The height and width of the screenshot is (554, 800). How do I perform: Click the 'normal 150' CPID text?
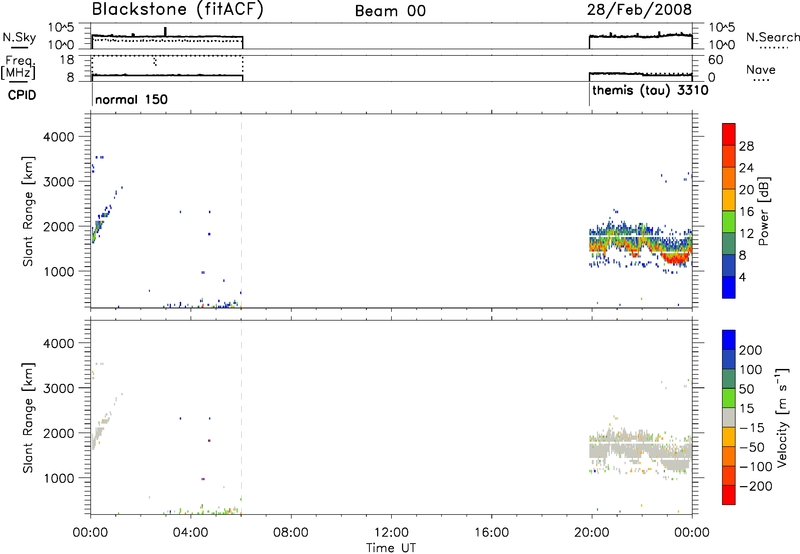pos(131,99)
